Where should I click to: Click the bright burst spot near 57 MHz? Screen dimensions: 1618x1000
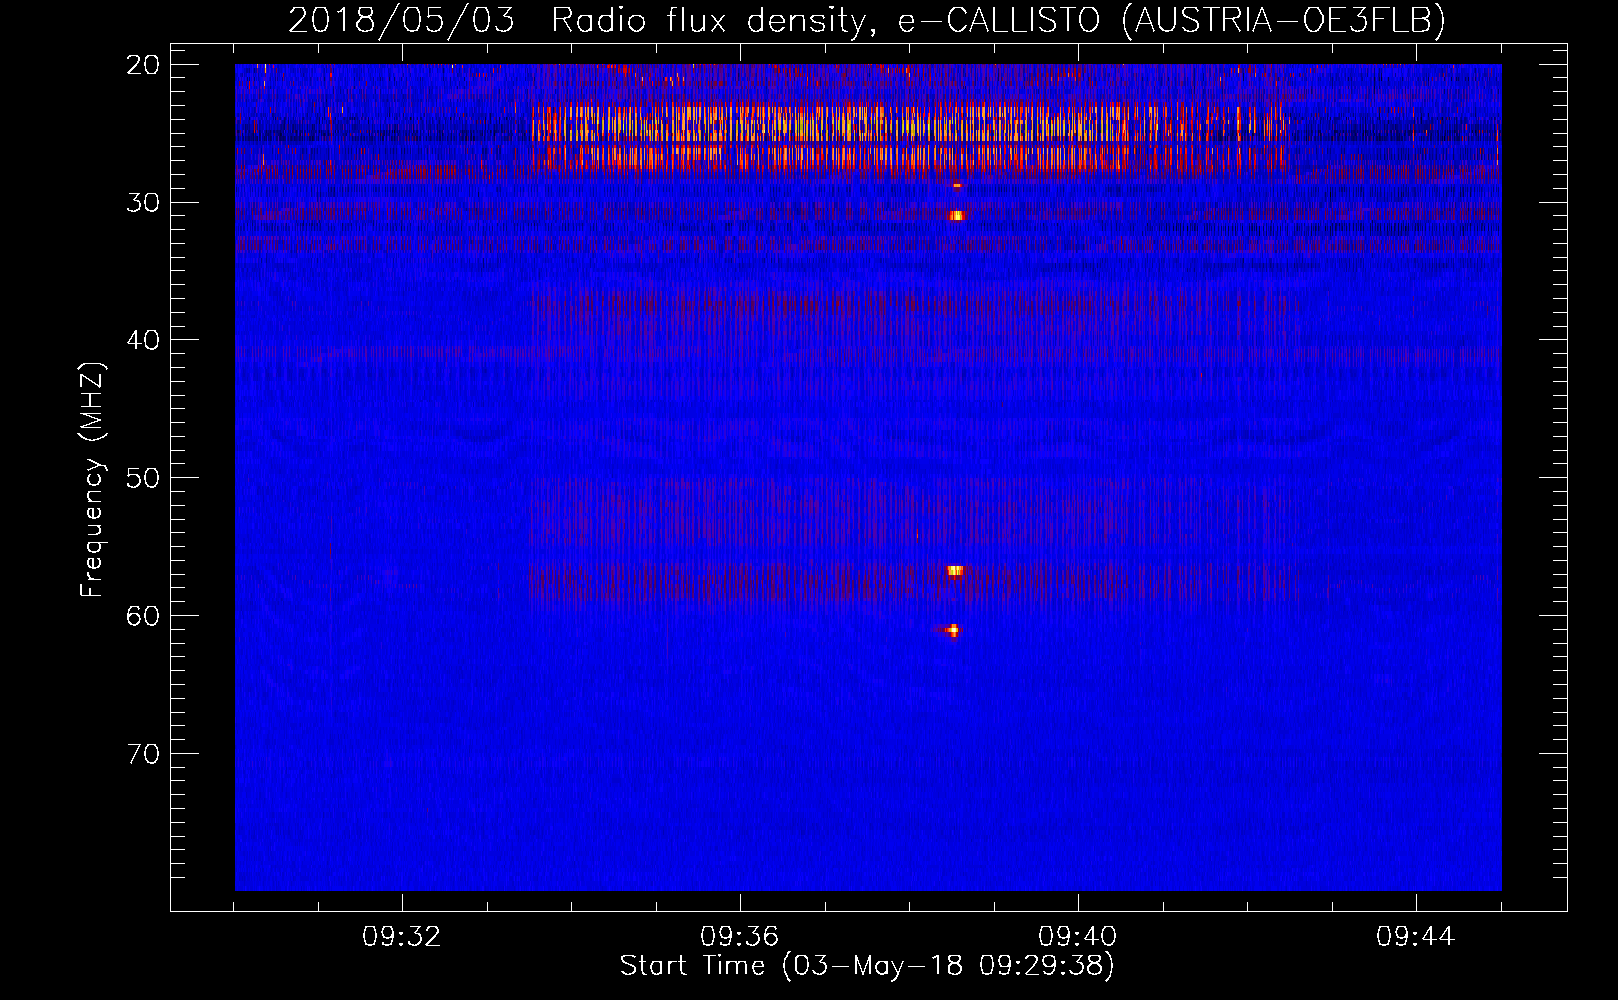tap(955, 571)
